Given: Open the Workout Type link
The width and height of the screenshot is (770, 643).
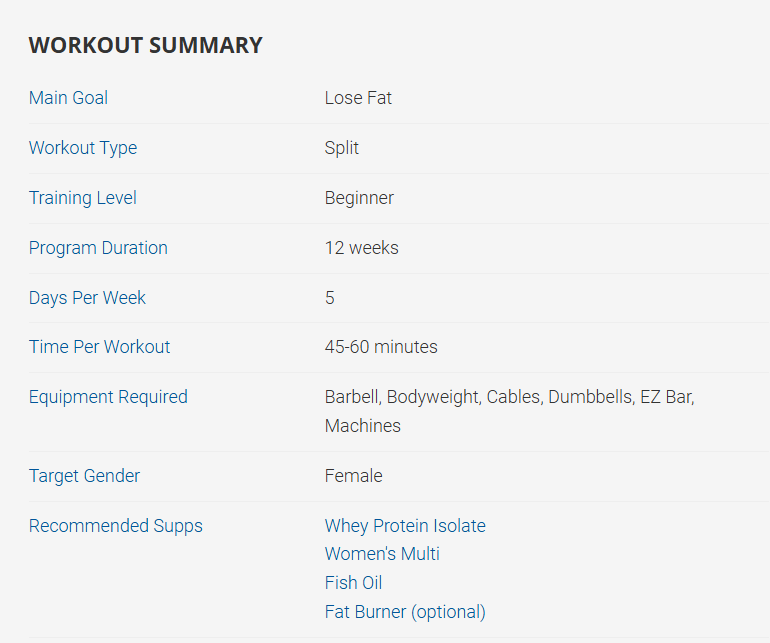Looking at the screenshot, I should (x=83, y=148).
